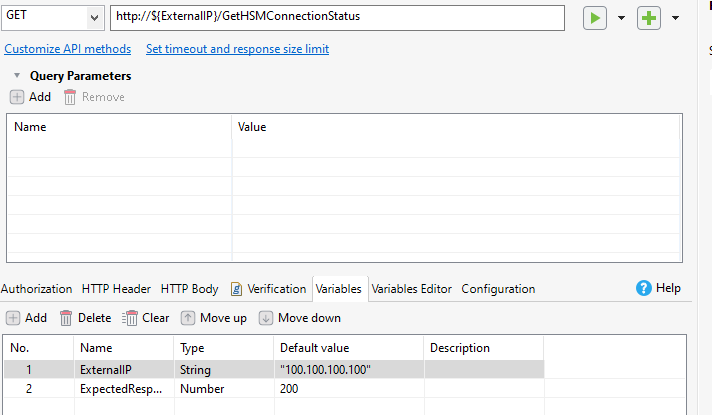Switch to the Verification tab
Viewport: 712px width, 415px height.
pyautogui.click(x=268, y=289)
